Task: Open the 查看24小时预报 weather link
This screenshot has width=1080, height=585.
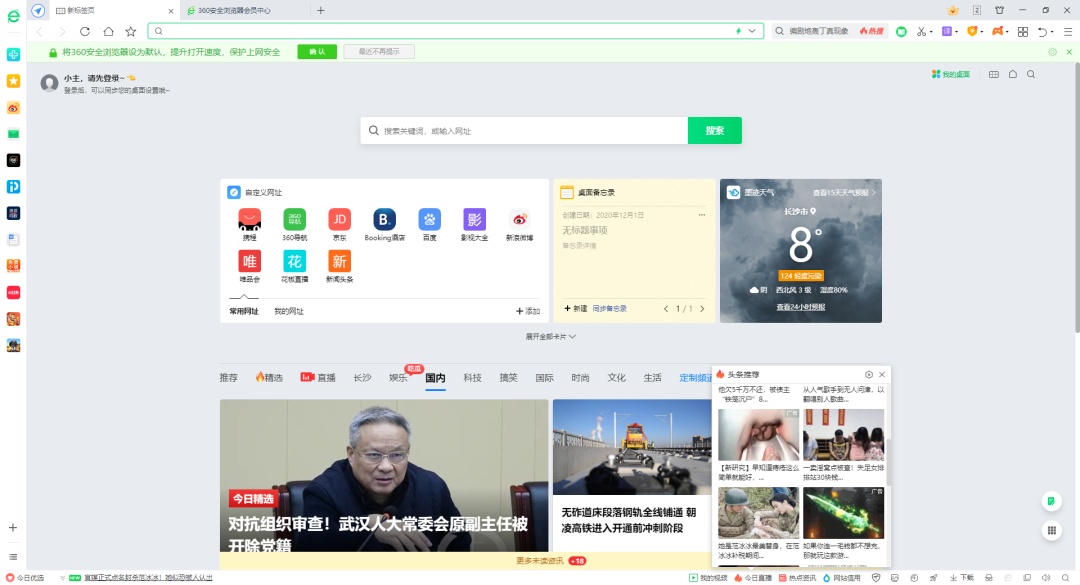Action: coord(800,307)
